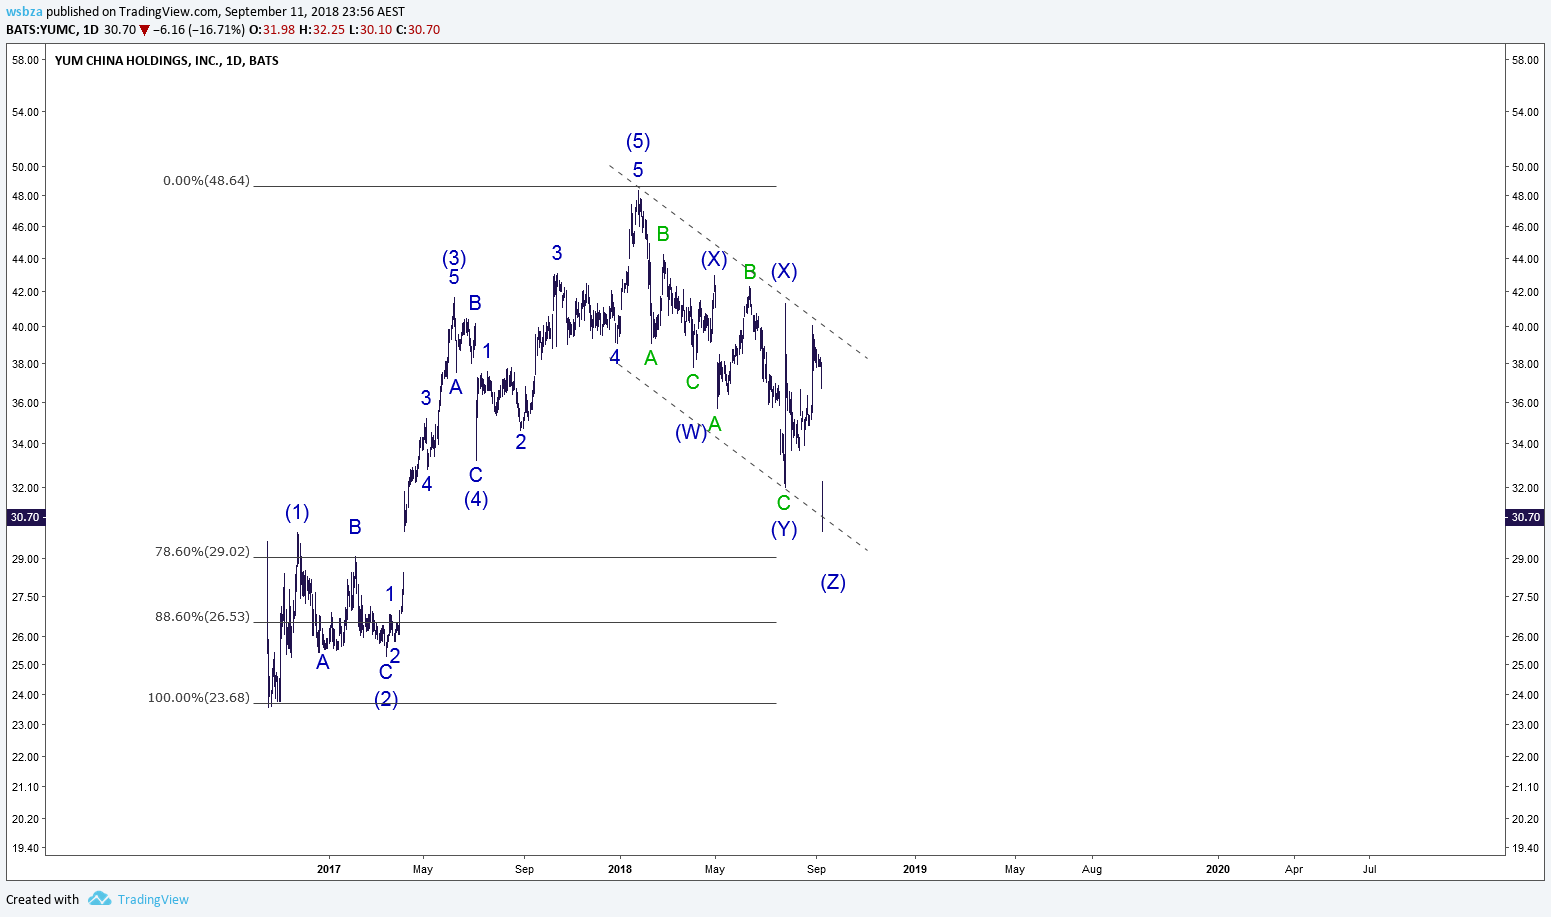Click the 50.00 value on left price axis
Image resolution: width=1551 pixels, height=917 pixels.
point(25,167)
